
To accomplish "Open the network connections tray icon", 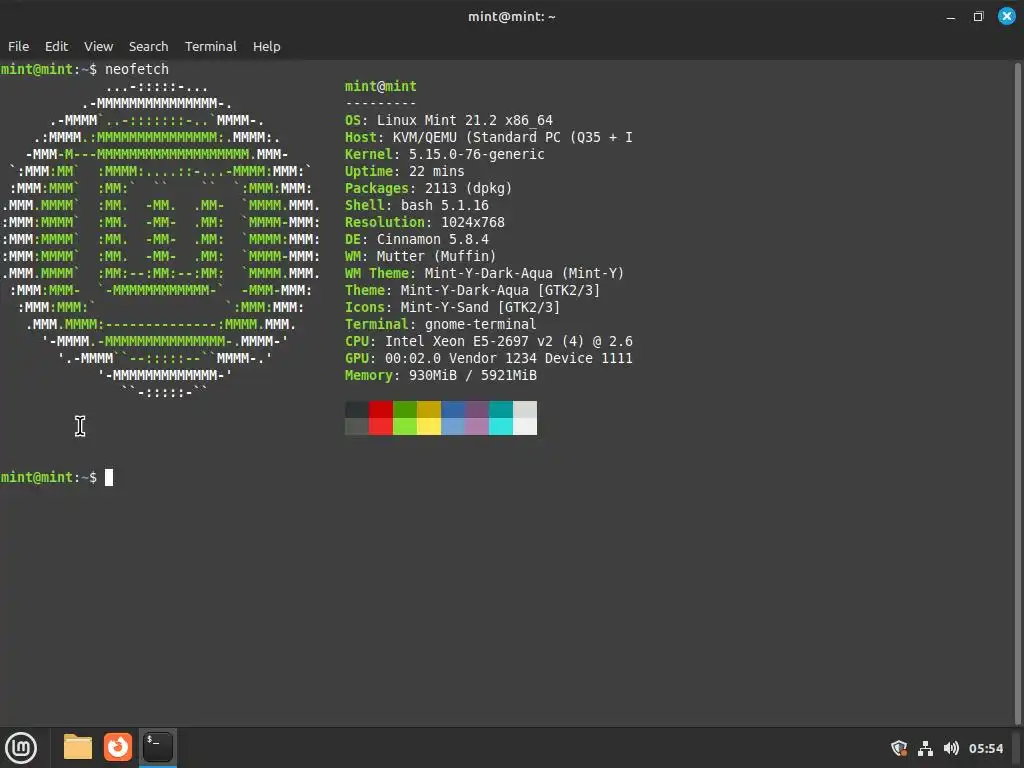I will pyautogui.click(x=925, y=748).
